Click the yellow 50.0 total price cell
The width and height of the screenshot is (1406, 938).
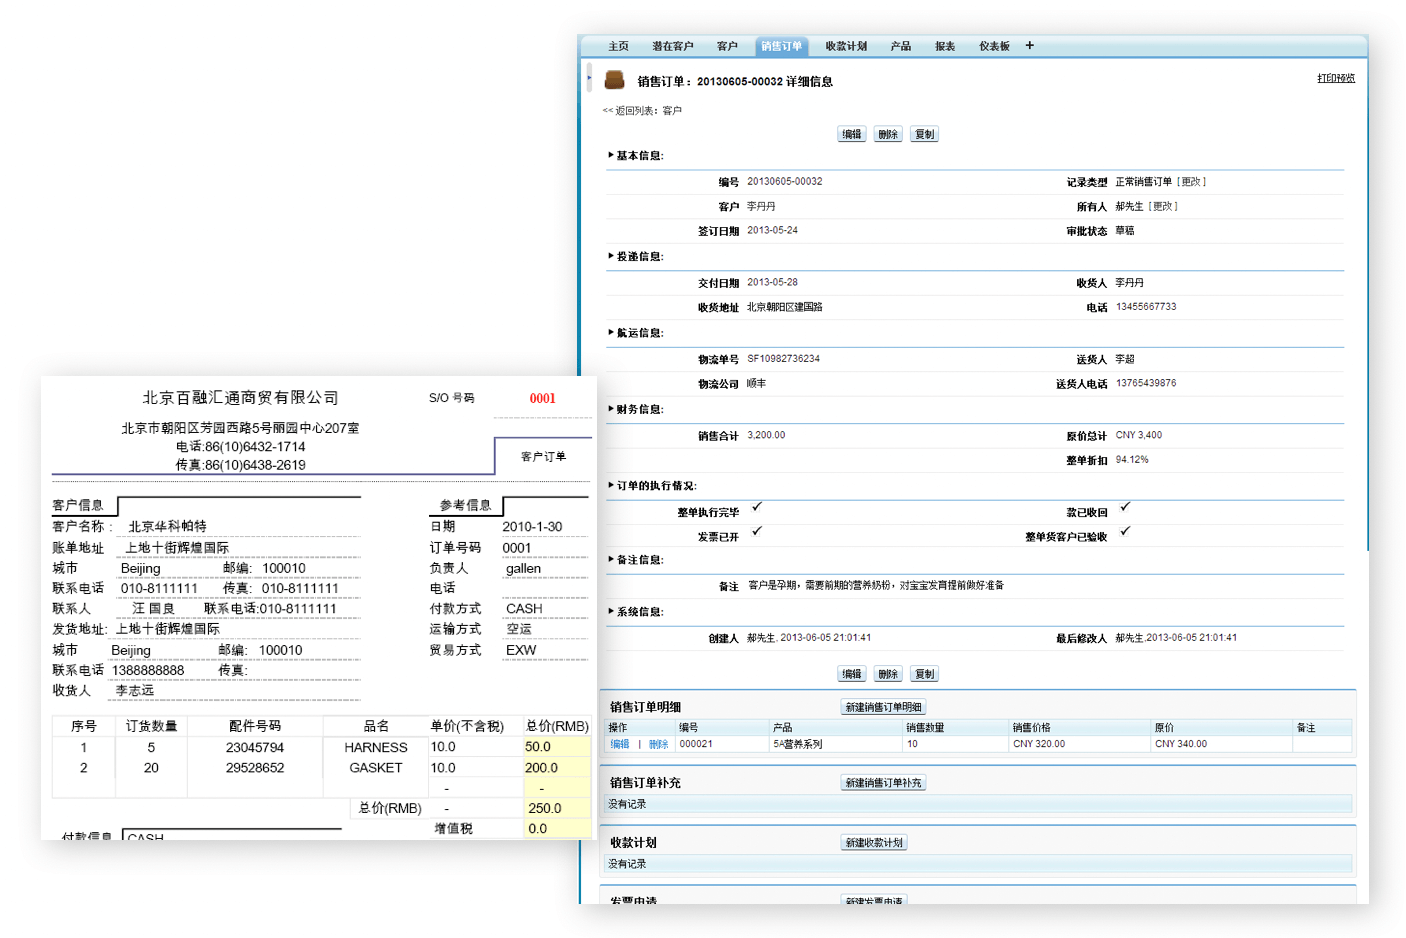[x=557, y=747]
